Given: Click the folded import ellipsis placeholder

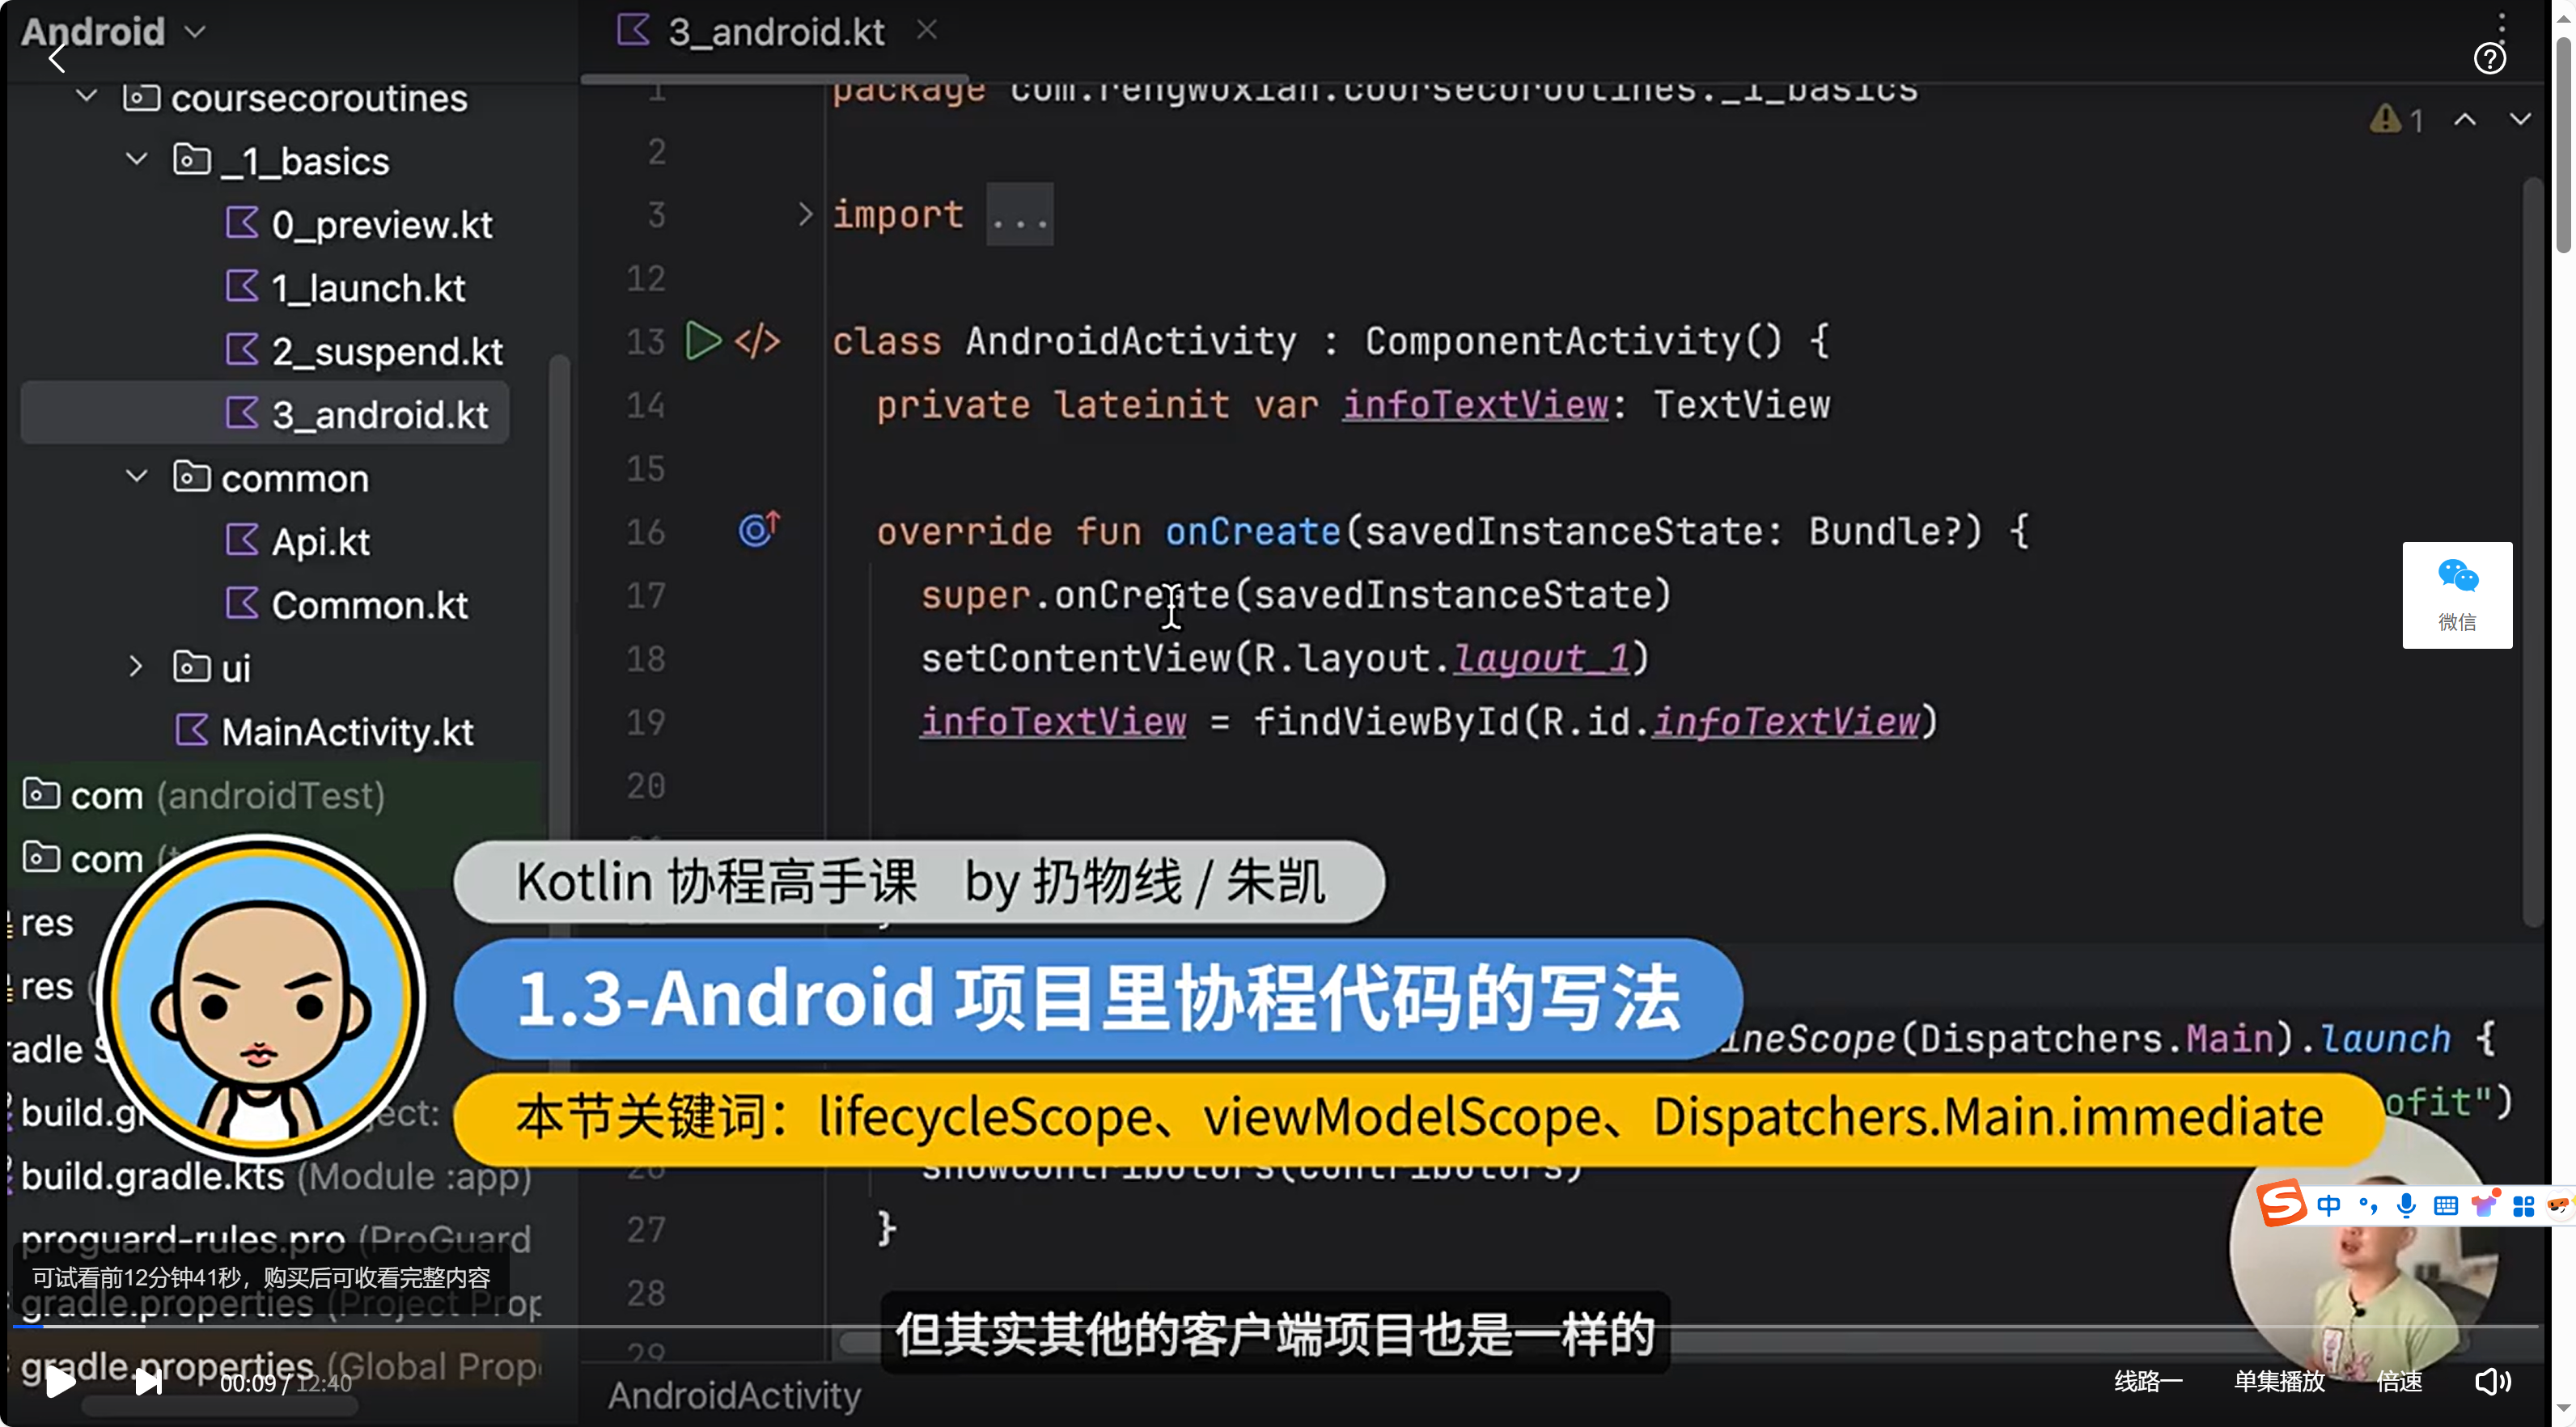Looking at the screenshot, I should [1020, 214].
